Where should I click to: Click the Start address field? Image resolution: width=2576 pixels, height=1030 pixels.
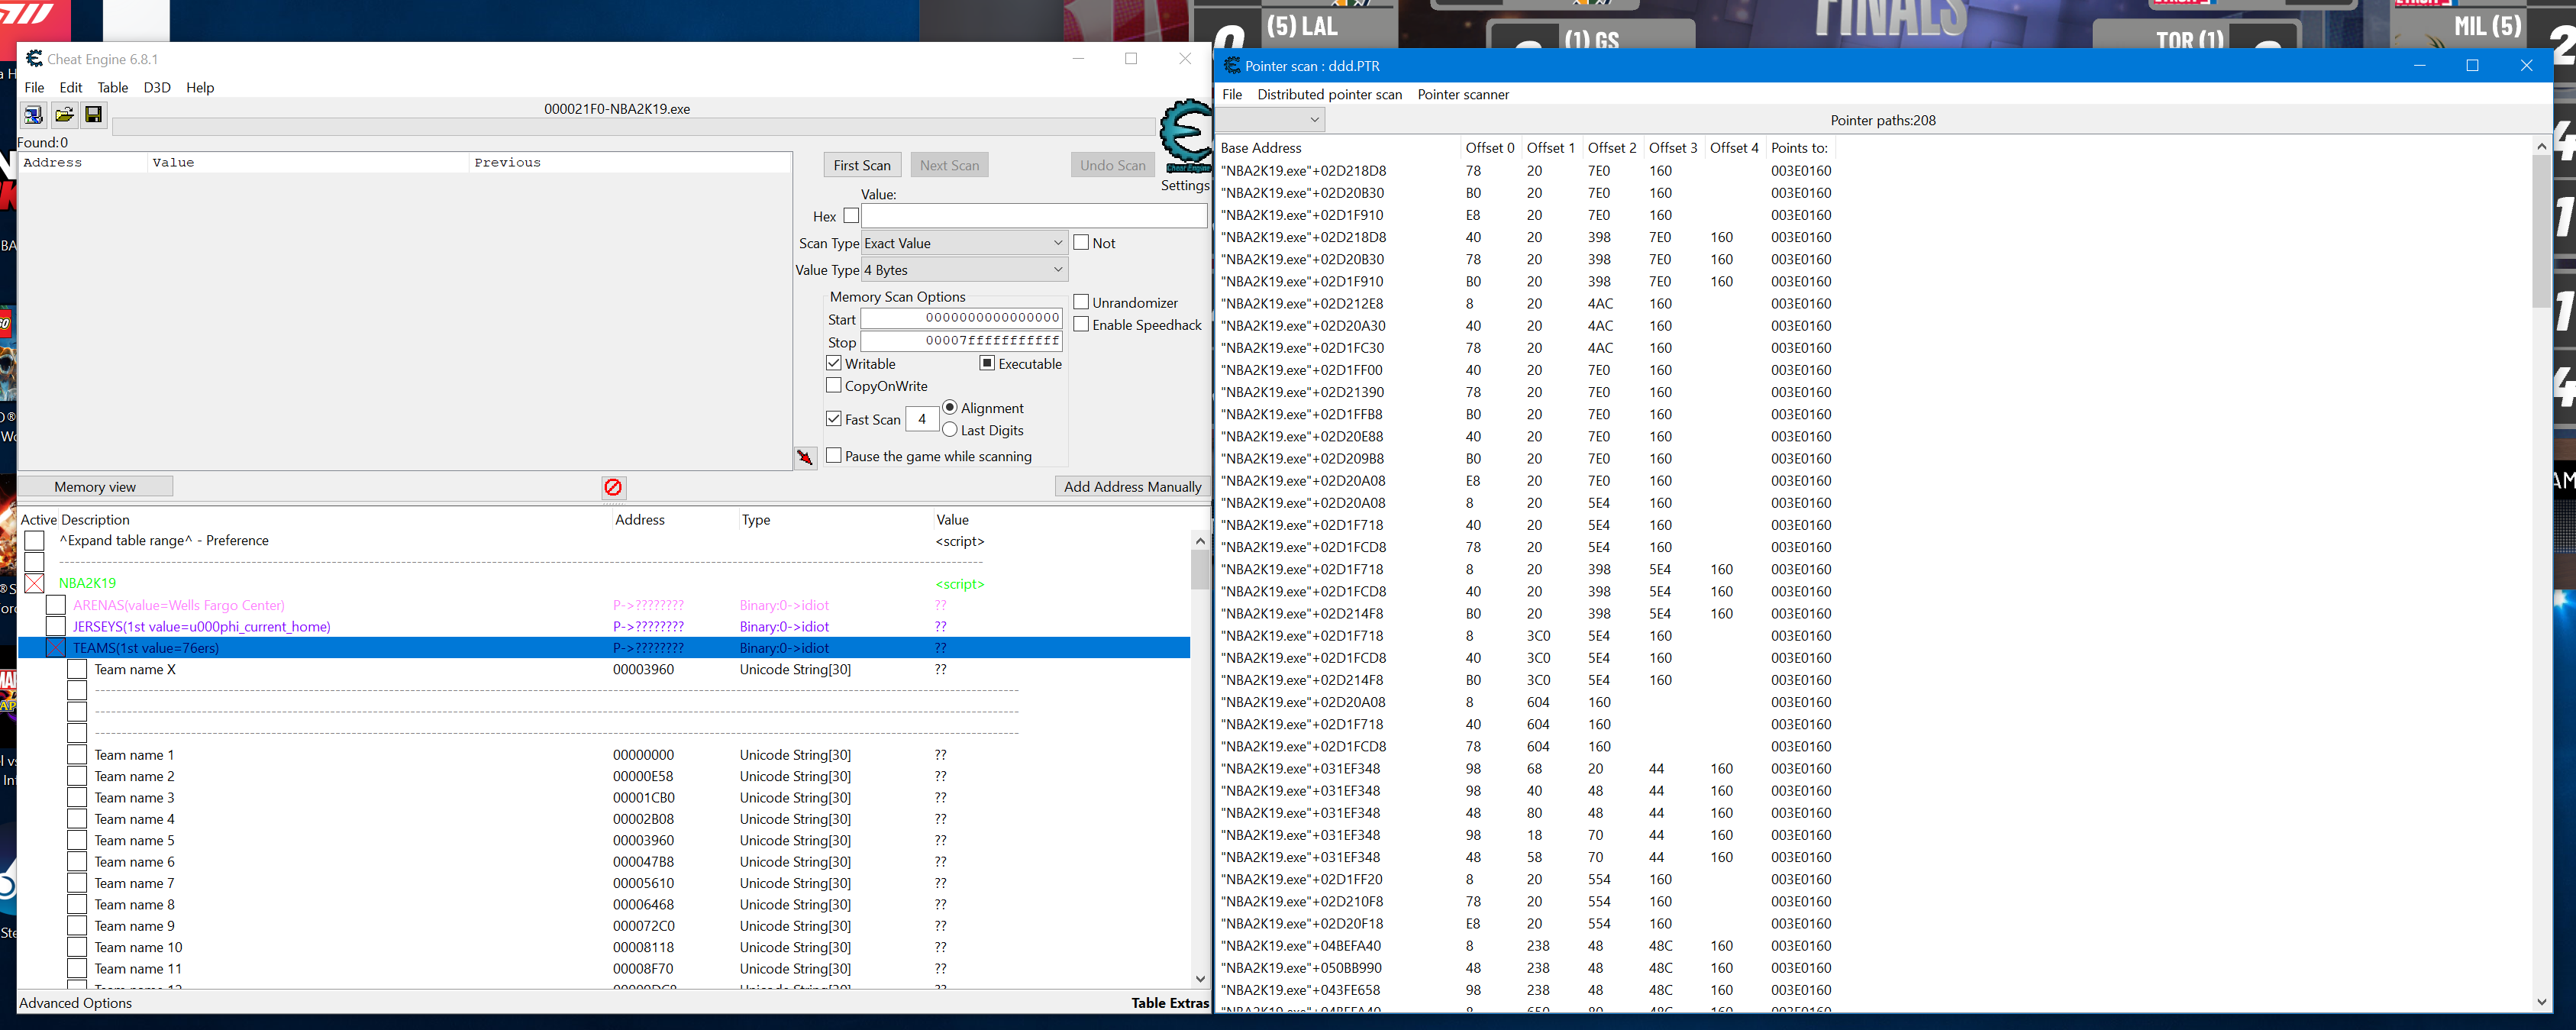961,318
